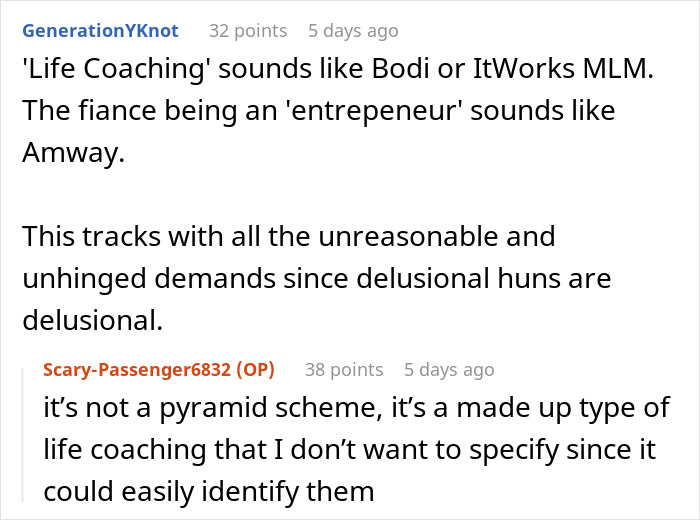Screen dimensions: 700x520
Task: Click the 38 points score
Action: pos(343,370)
